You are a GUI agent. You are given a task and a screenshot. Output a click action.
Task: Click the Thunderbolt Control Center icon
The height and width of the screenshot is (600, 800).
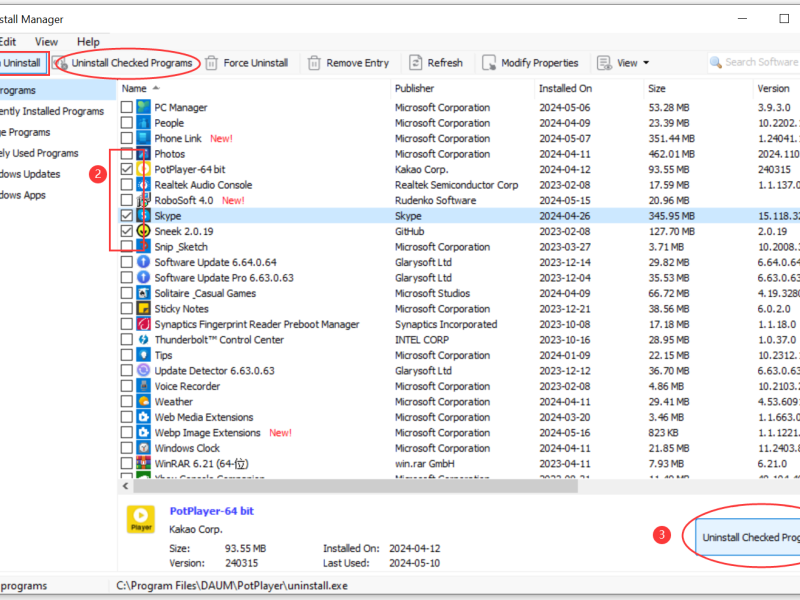click(143, 340)
